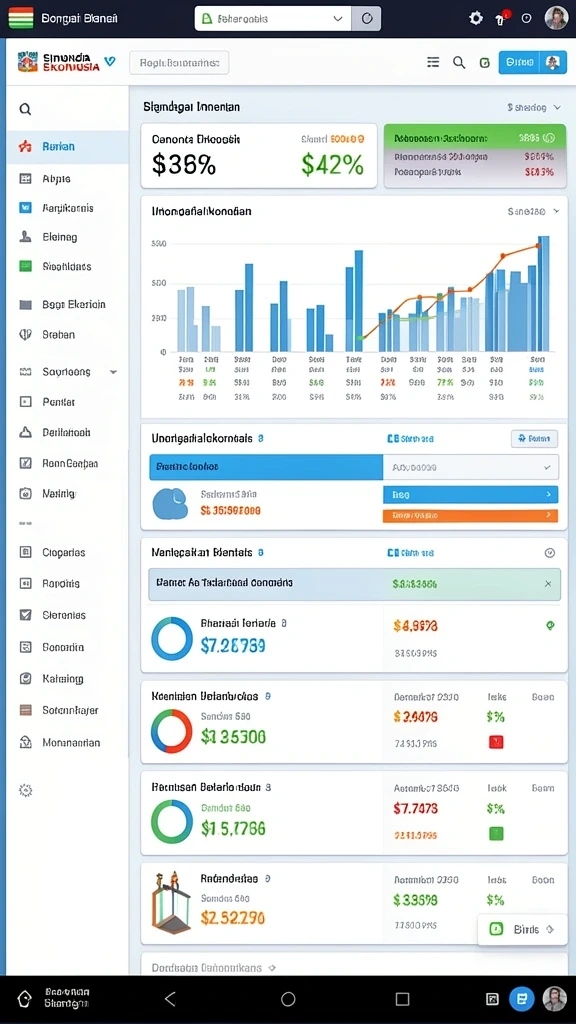
Task: Click the green square status indicator
Action: tap(496, 833)
